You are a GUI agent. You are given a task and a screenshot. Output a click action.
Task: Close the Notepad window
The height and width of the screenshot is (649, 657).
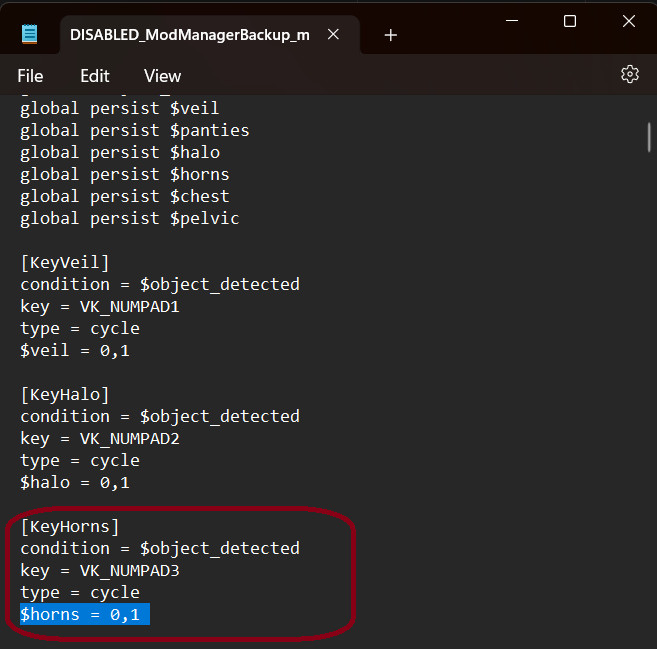(x=629, y=21)
